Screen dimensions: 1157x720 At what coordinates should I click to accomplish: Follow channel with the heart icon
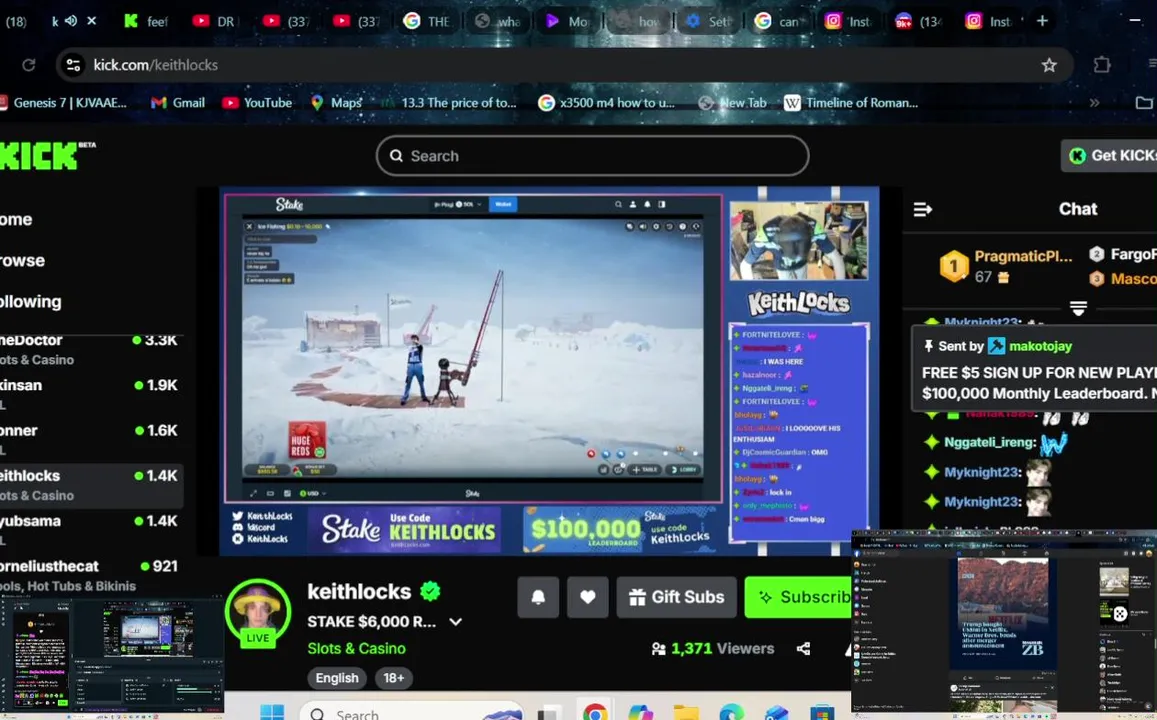click(x=587, y=597)
